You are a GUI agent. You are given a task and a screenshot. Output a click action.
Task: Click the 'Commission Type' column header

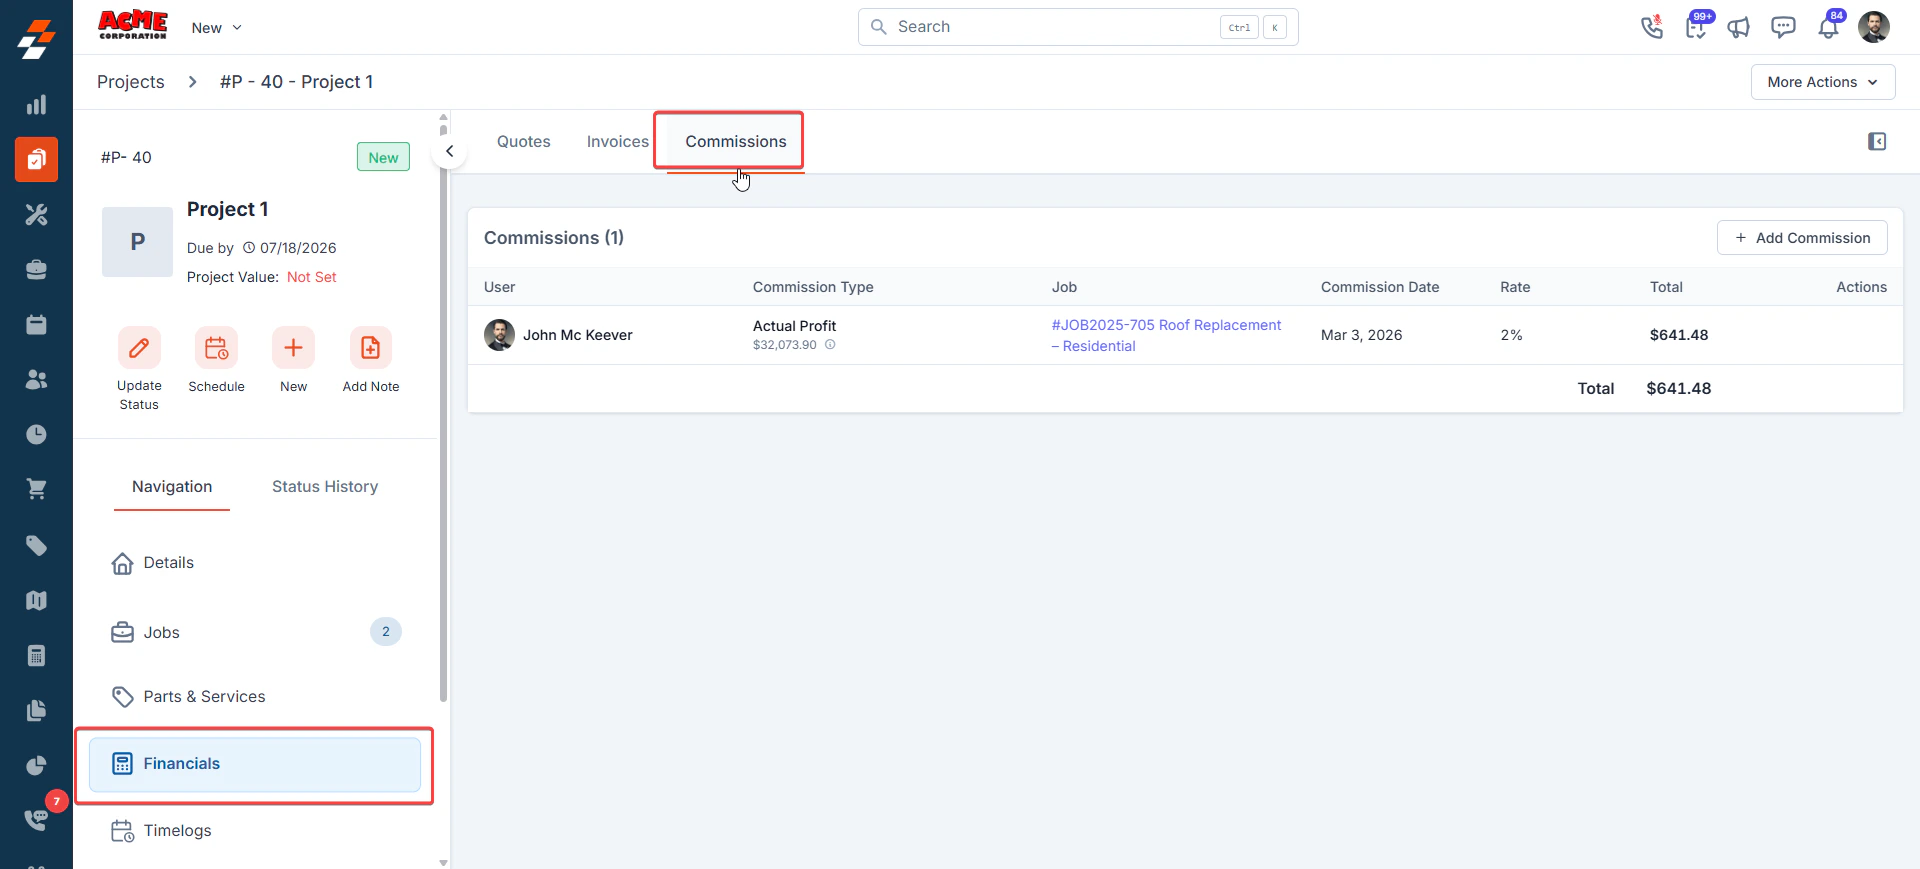click(x=813, y=287)
